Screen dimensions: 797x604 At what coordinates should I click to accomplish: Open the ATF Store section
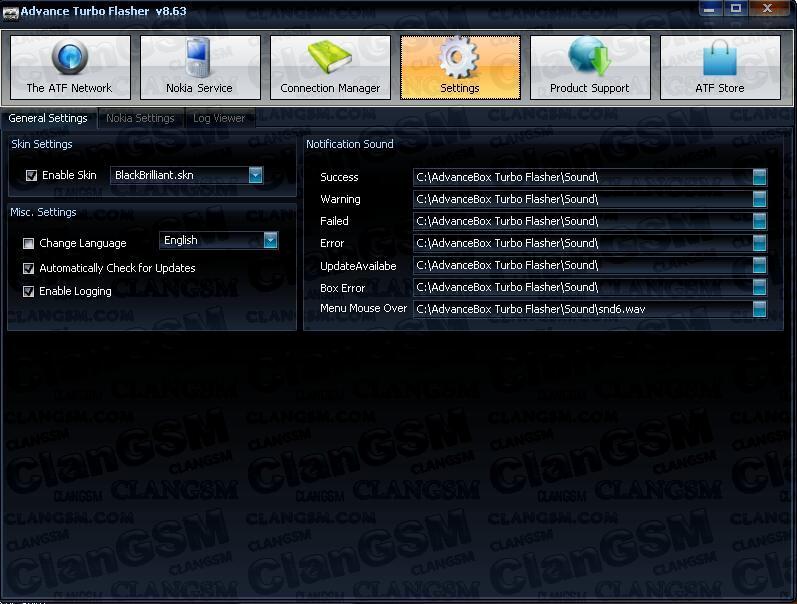[720, 67]
